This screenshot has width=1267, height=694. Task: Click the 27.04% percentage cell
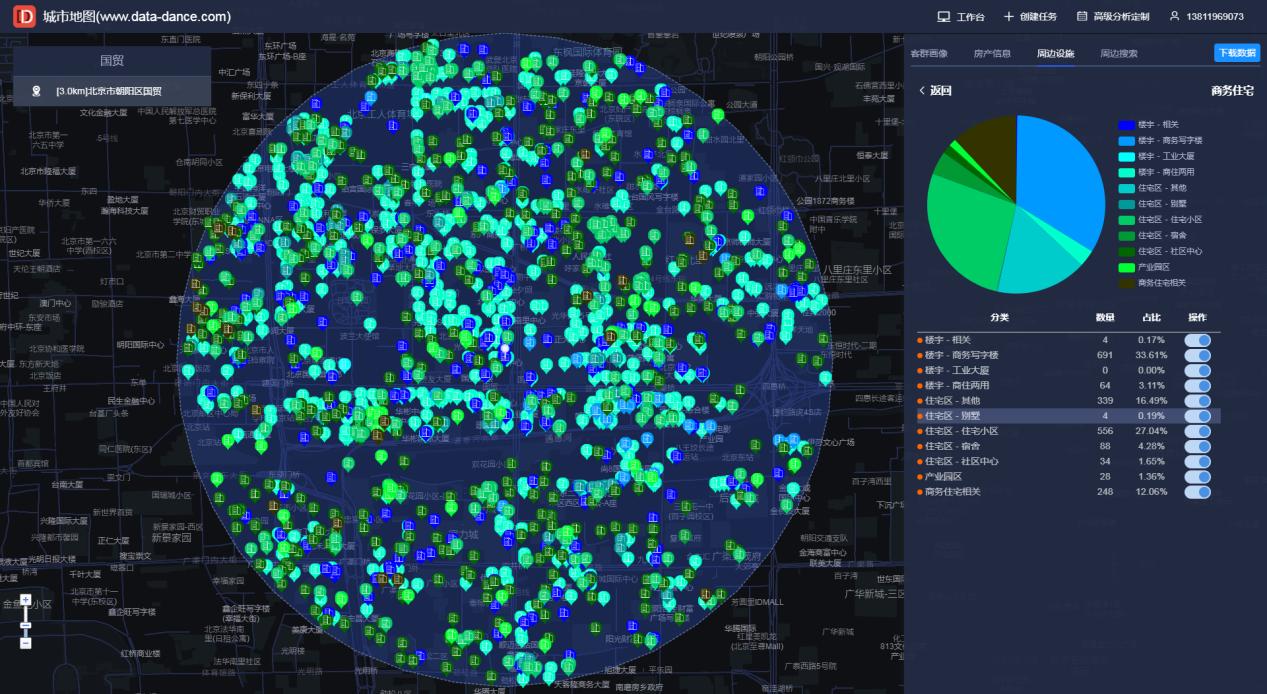(1151, 431)
